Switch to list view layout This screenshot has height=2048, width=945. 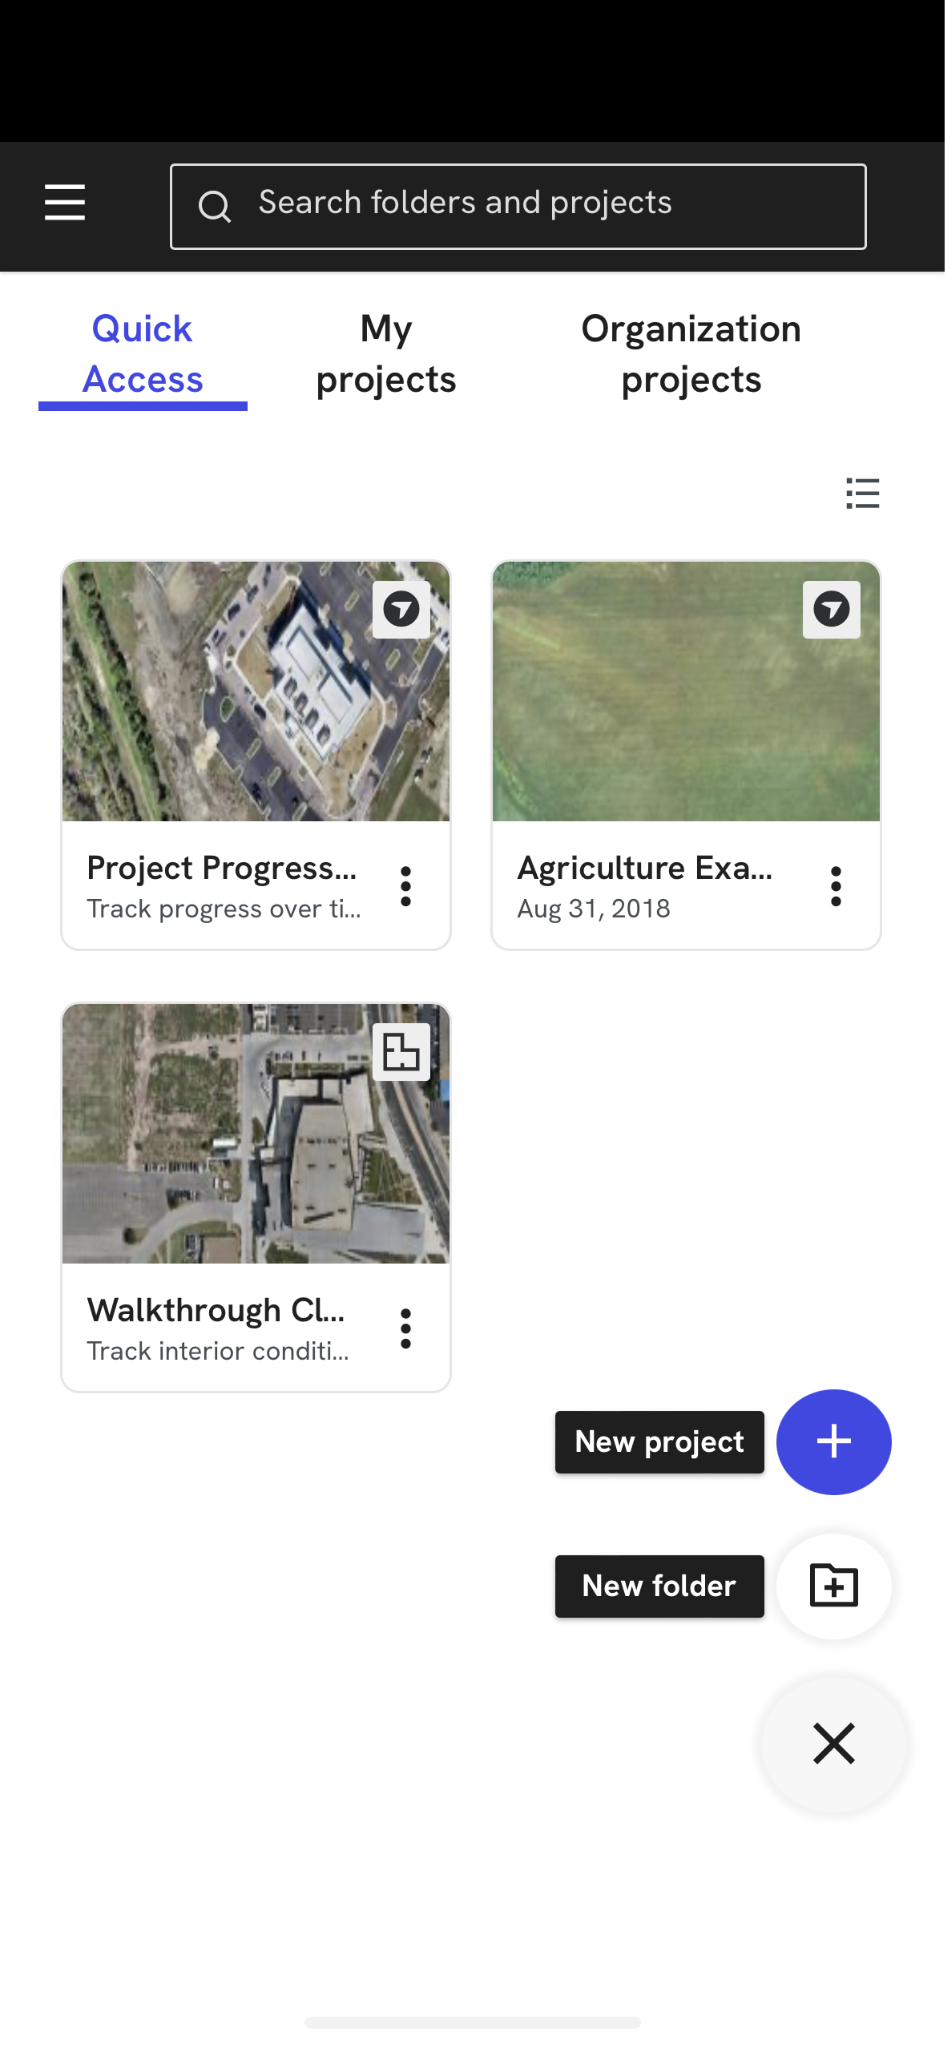[862, 493]
